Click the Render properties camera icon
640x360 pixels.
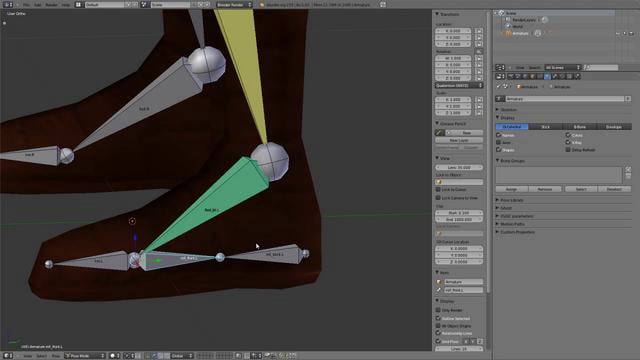point(511,76)
